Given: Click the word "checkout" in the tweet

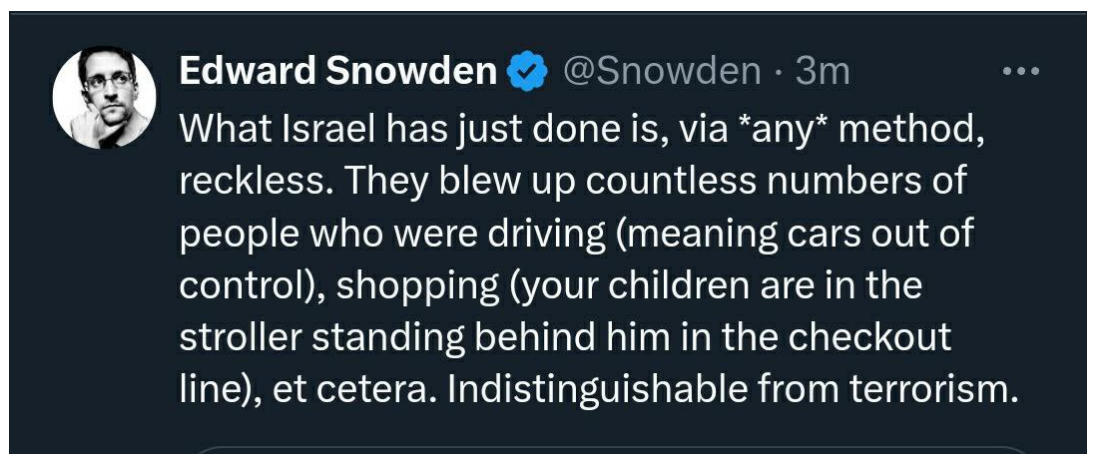Looking at the screenshot, I should pos(869,338).
